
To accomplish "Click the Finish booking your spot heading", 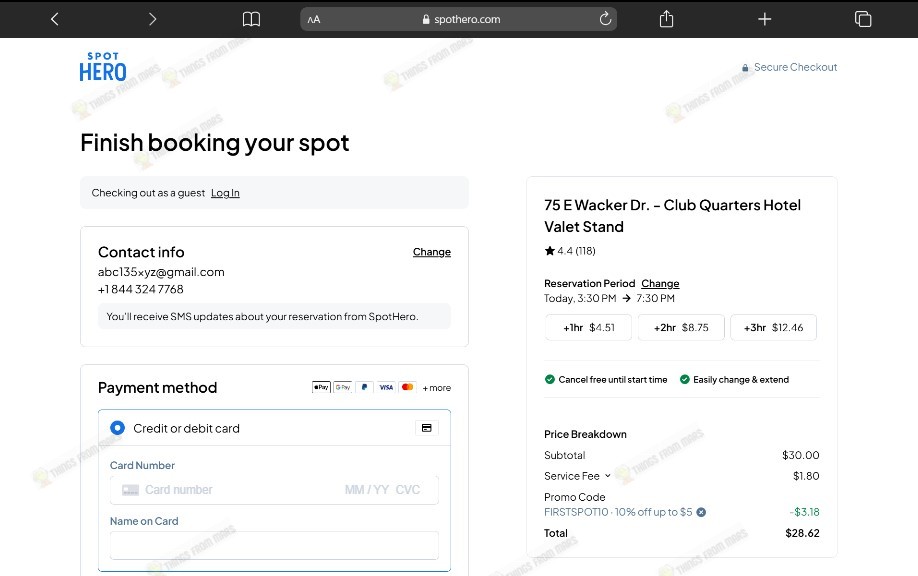I will pyautogui.click(x=214, y=143).
